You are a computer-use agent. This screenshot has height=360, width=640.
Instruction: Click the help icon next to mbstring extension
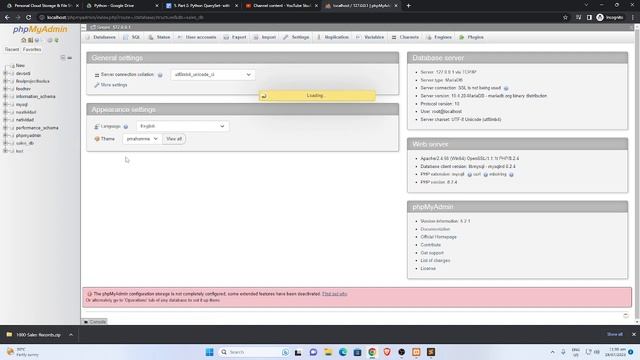pyautogui.click(x=511, y=175)
